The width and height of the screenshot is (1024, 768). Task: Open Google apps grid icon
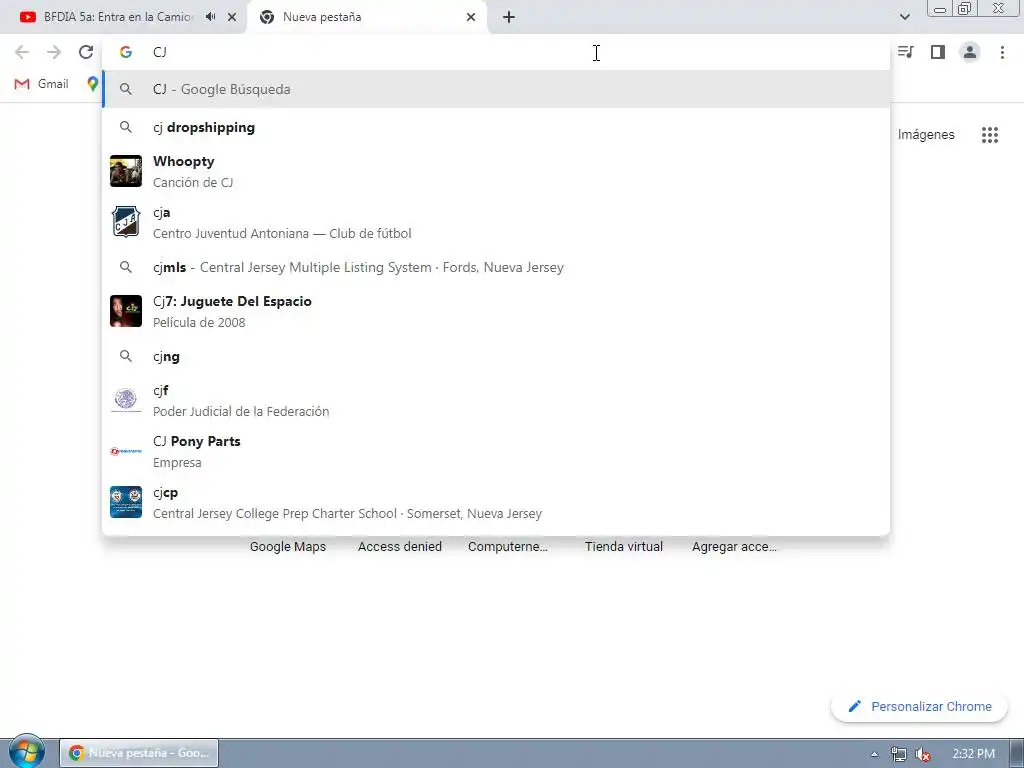(989, 135)
